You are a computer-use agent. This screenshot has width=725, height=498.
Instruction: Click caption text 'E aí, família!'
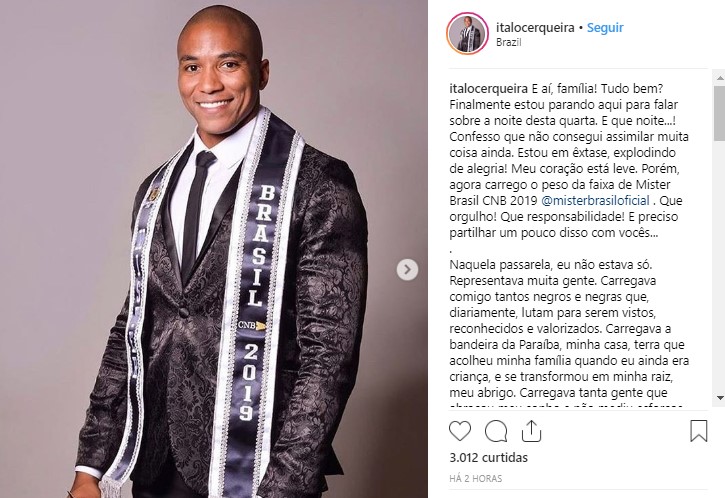click(x=563, y=88)
